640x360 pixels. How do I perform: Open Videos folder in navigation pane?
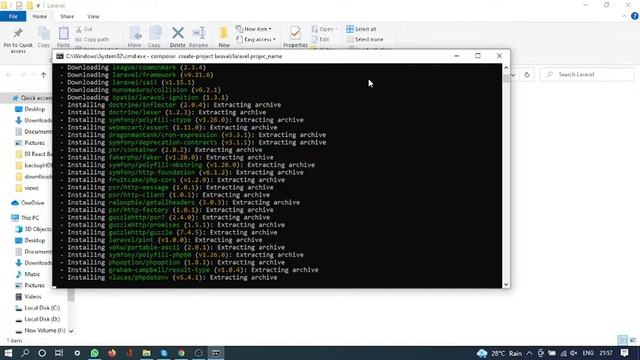pyautogui.click(x=28, y=297)
